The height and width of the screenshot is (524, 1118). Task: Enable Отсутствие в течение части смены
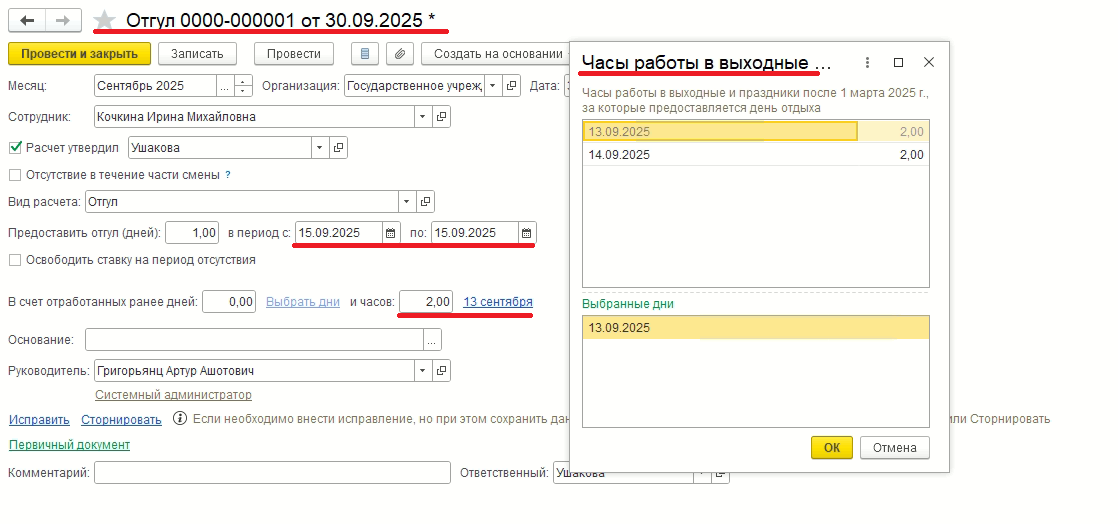[15, 175]
